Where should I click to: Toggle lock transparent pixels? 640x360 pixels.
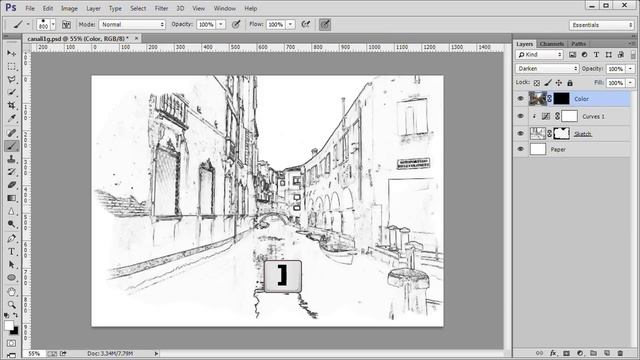[x=537, y=83]
